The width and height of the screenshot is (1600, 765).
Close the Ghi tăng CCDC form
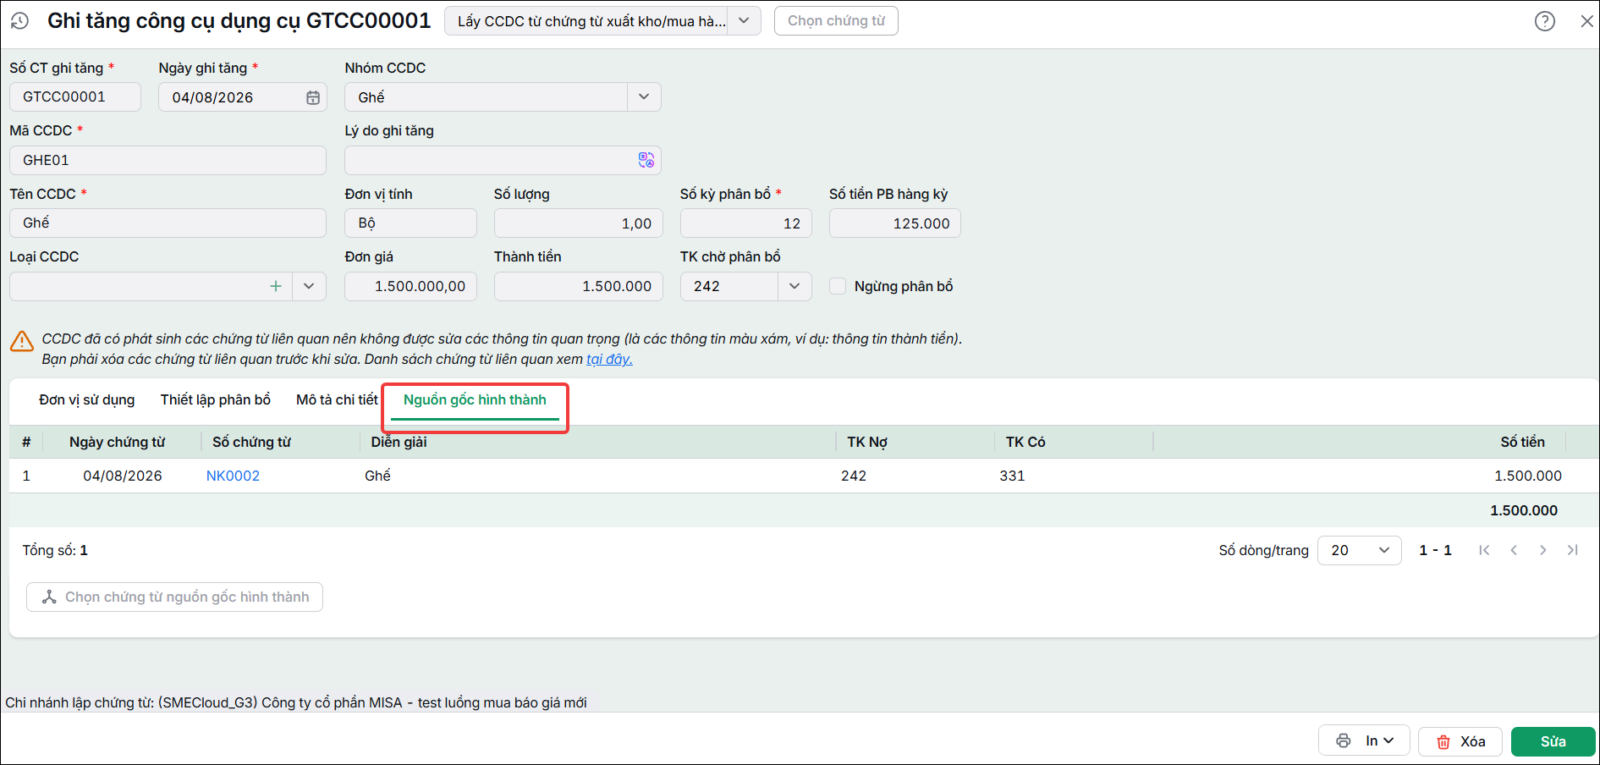[1587, 21]
